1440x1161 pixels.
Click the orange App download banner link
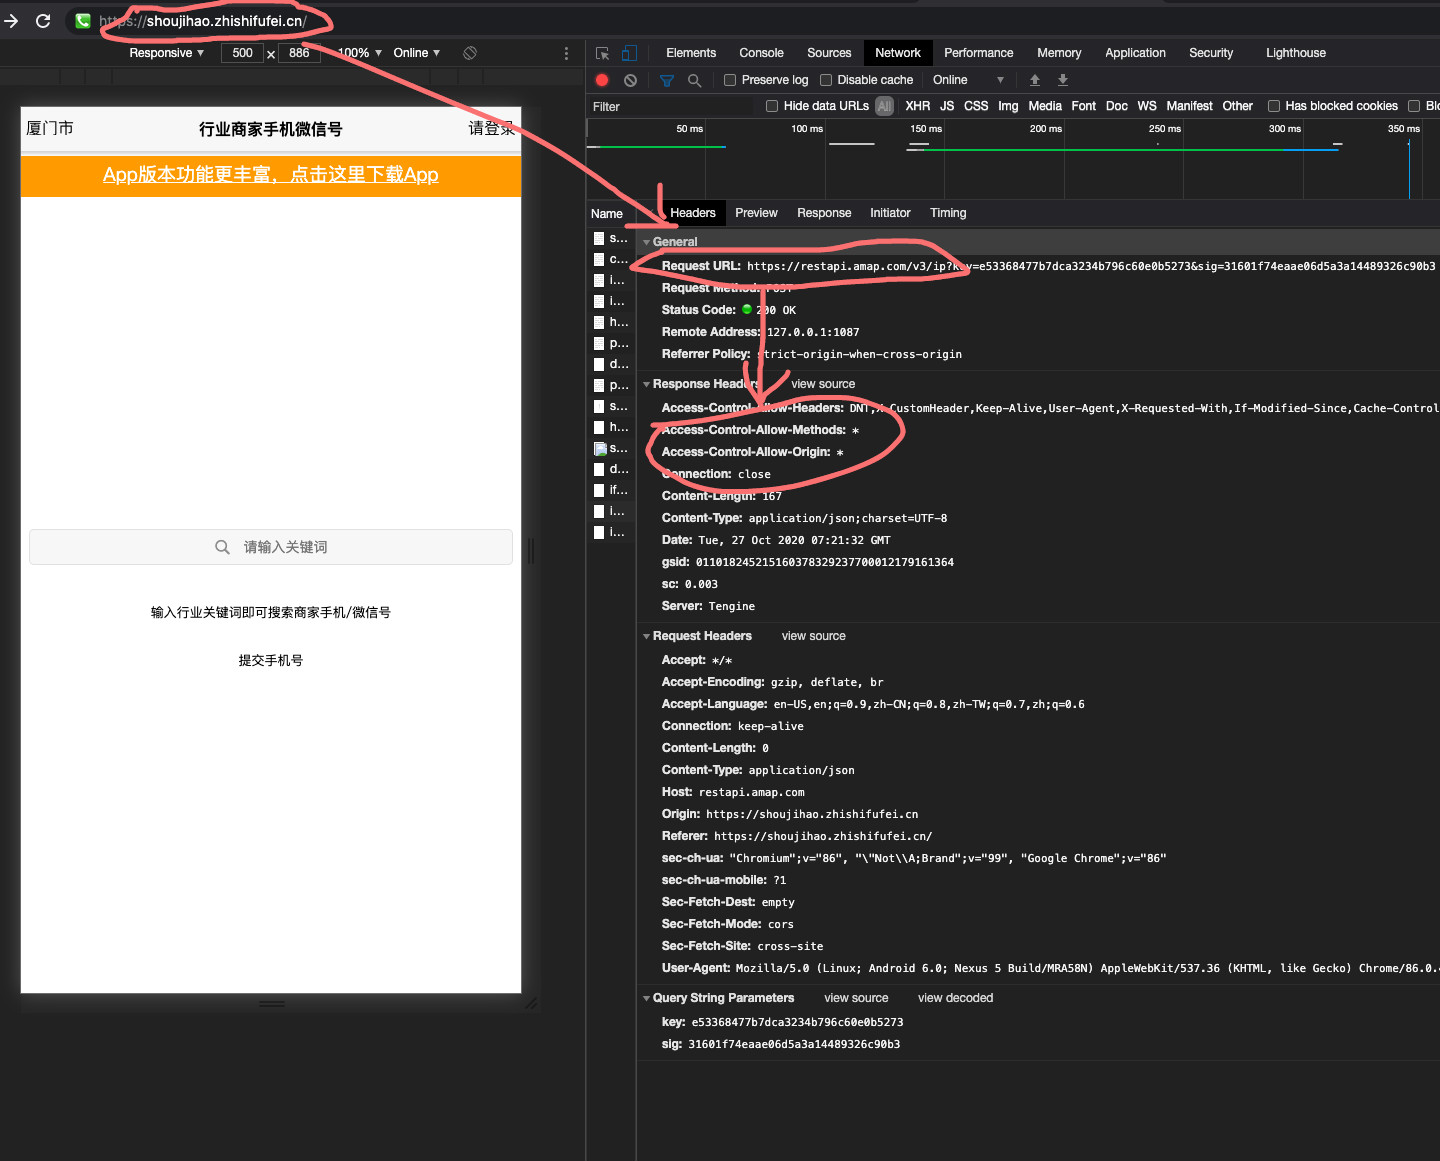270,175
